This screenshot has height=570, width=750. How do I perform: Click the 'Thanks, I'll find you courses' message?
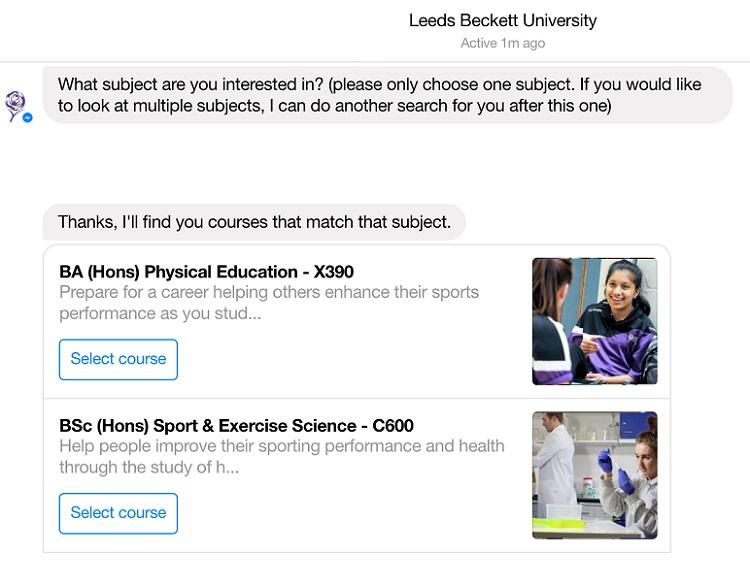[x=254, y=222]
